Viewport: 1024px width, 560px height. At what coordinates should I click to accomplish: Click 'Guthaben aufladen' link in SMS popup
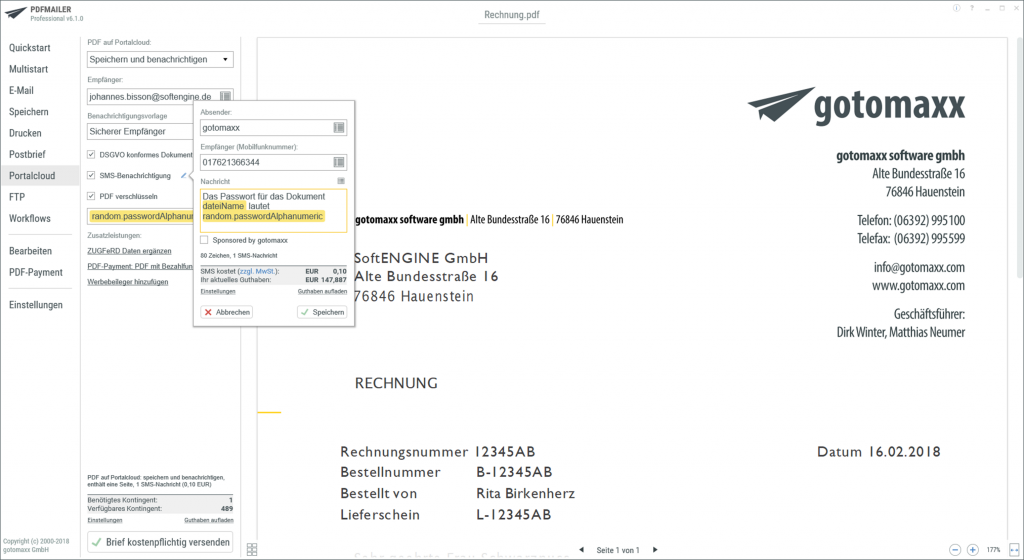click(323, 292)
